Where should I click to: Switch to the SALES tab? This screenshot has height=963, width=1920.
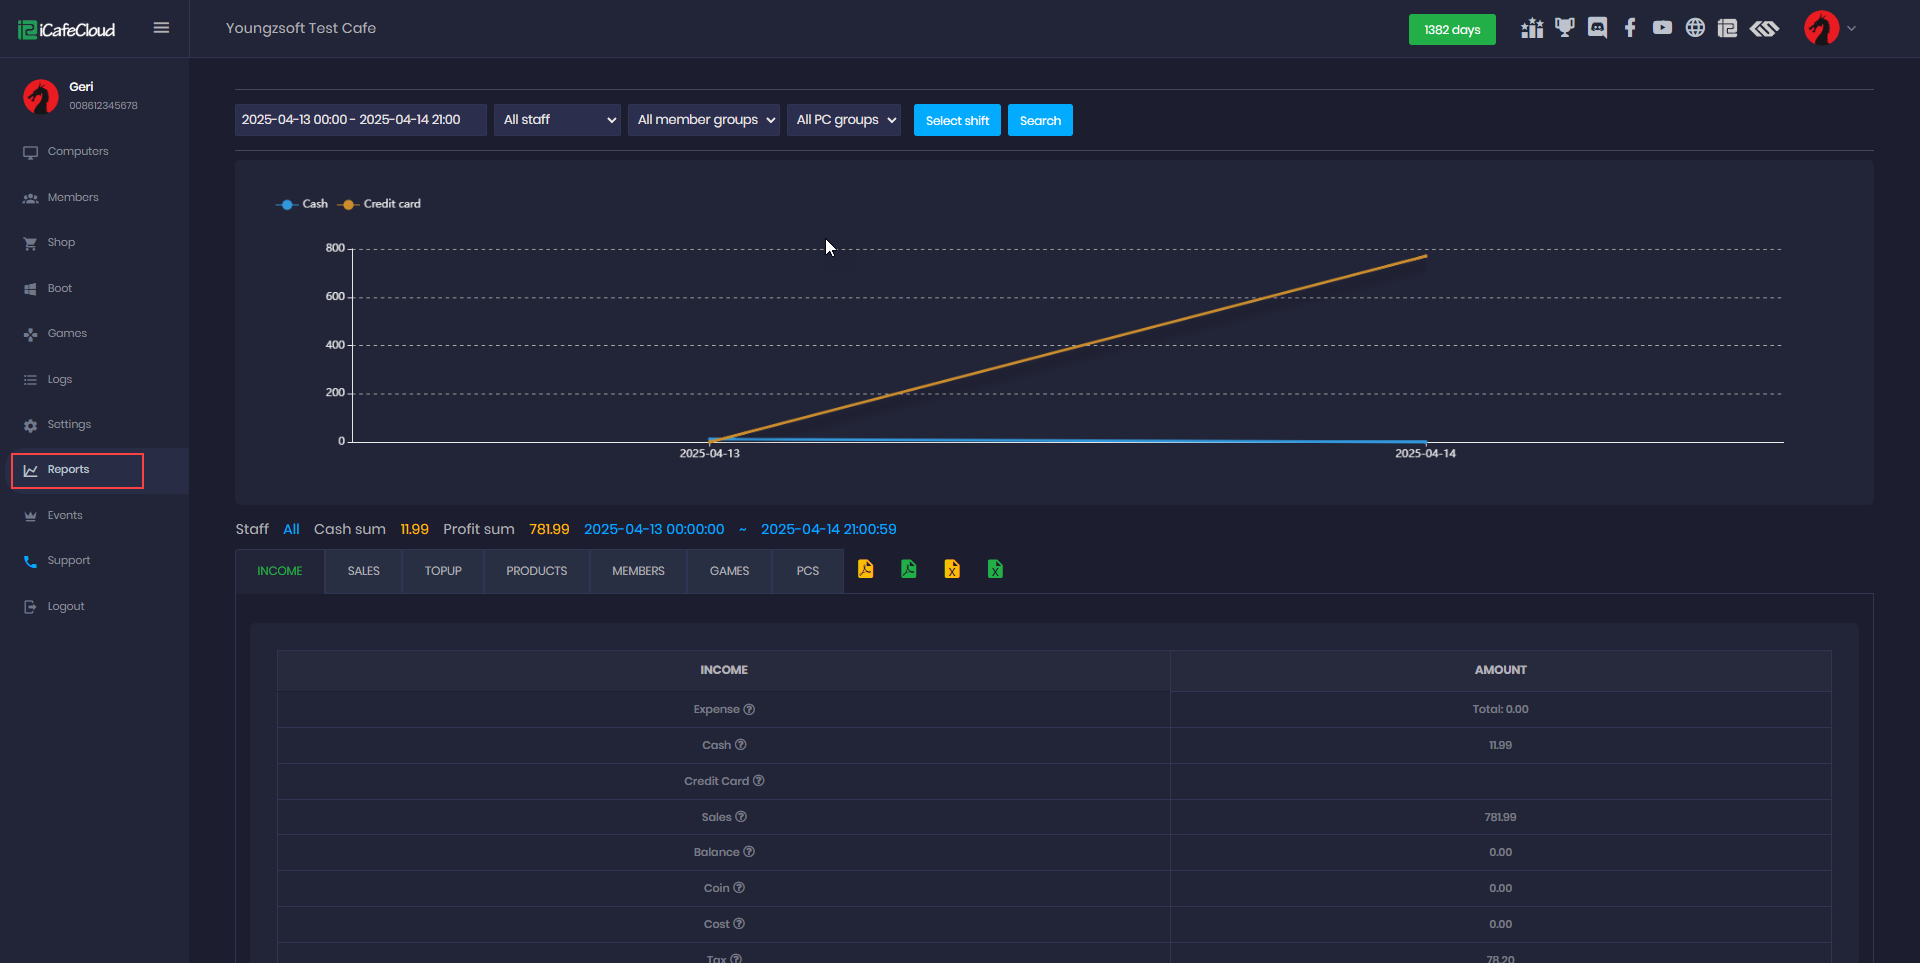click(x=363, y=571)
